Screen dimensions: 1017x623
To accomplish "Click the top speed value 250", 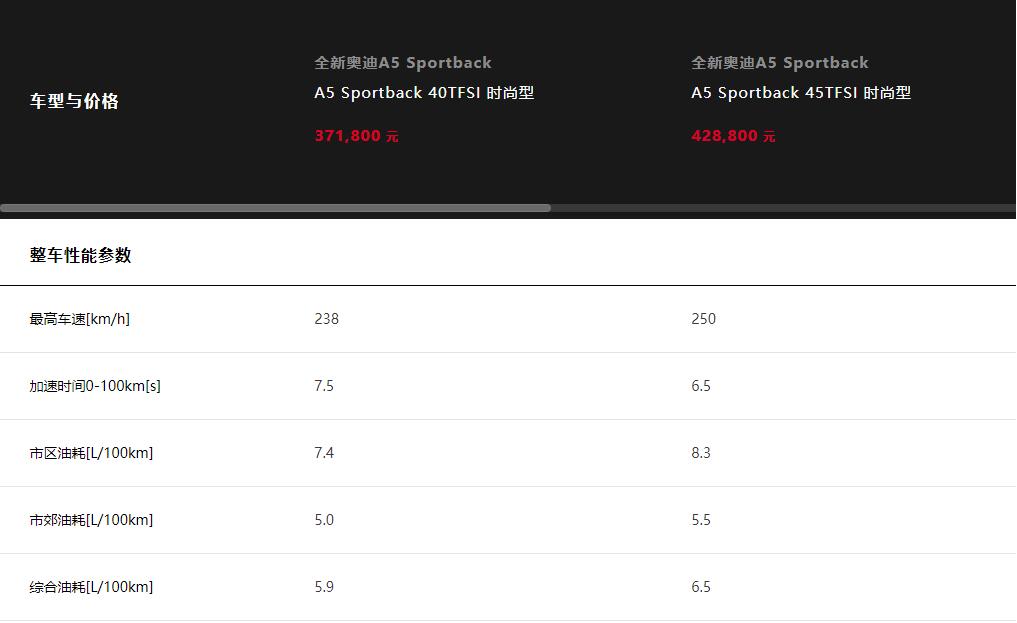I will 703,319.
